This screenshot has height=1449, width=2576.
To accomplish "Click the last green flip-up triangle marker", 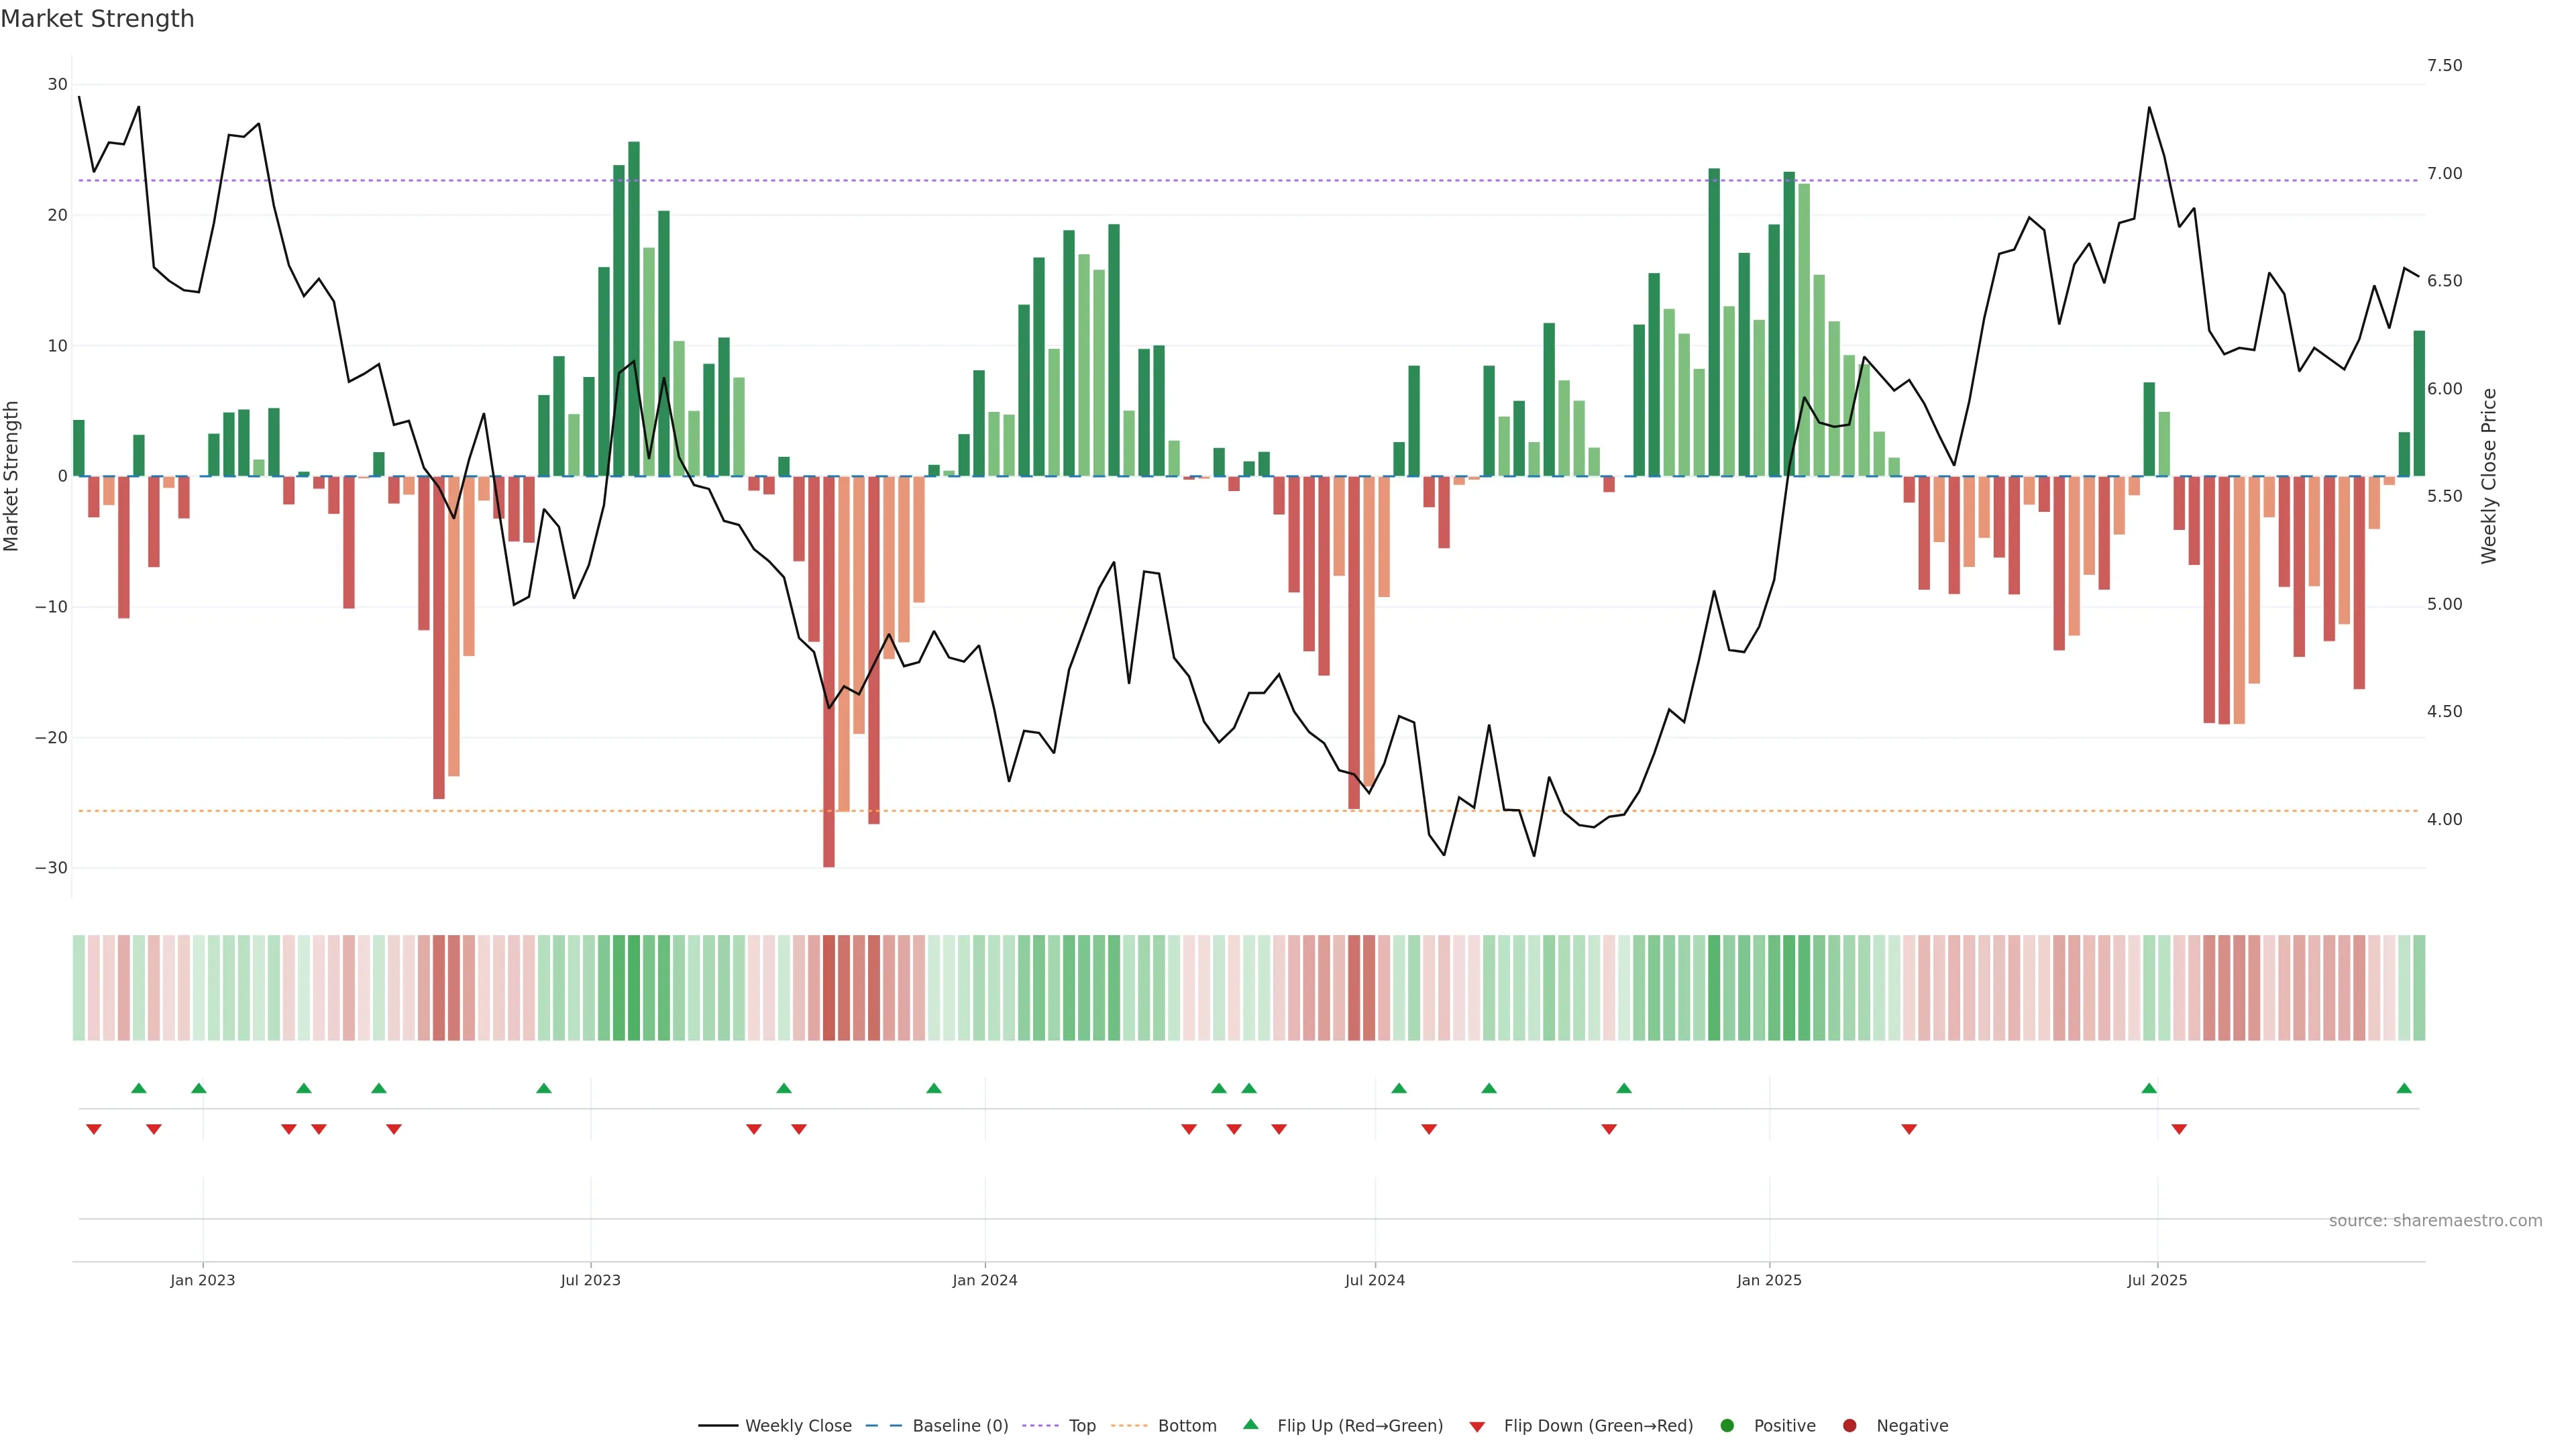I will [2404, 1088].
